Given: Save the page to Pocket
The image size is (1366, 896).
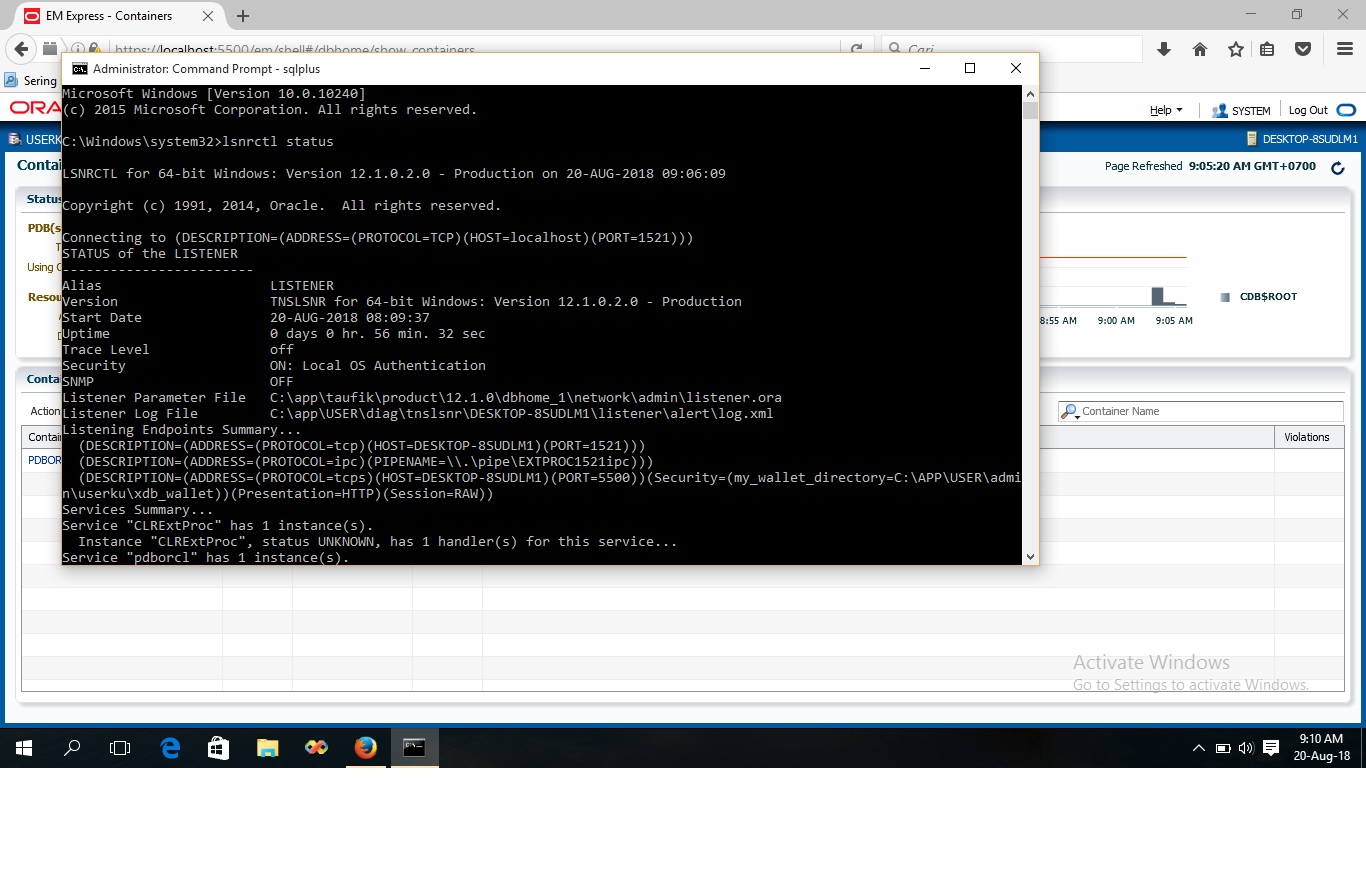Looking at the screenshot, I should point(1302,48).
